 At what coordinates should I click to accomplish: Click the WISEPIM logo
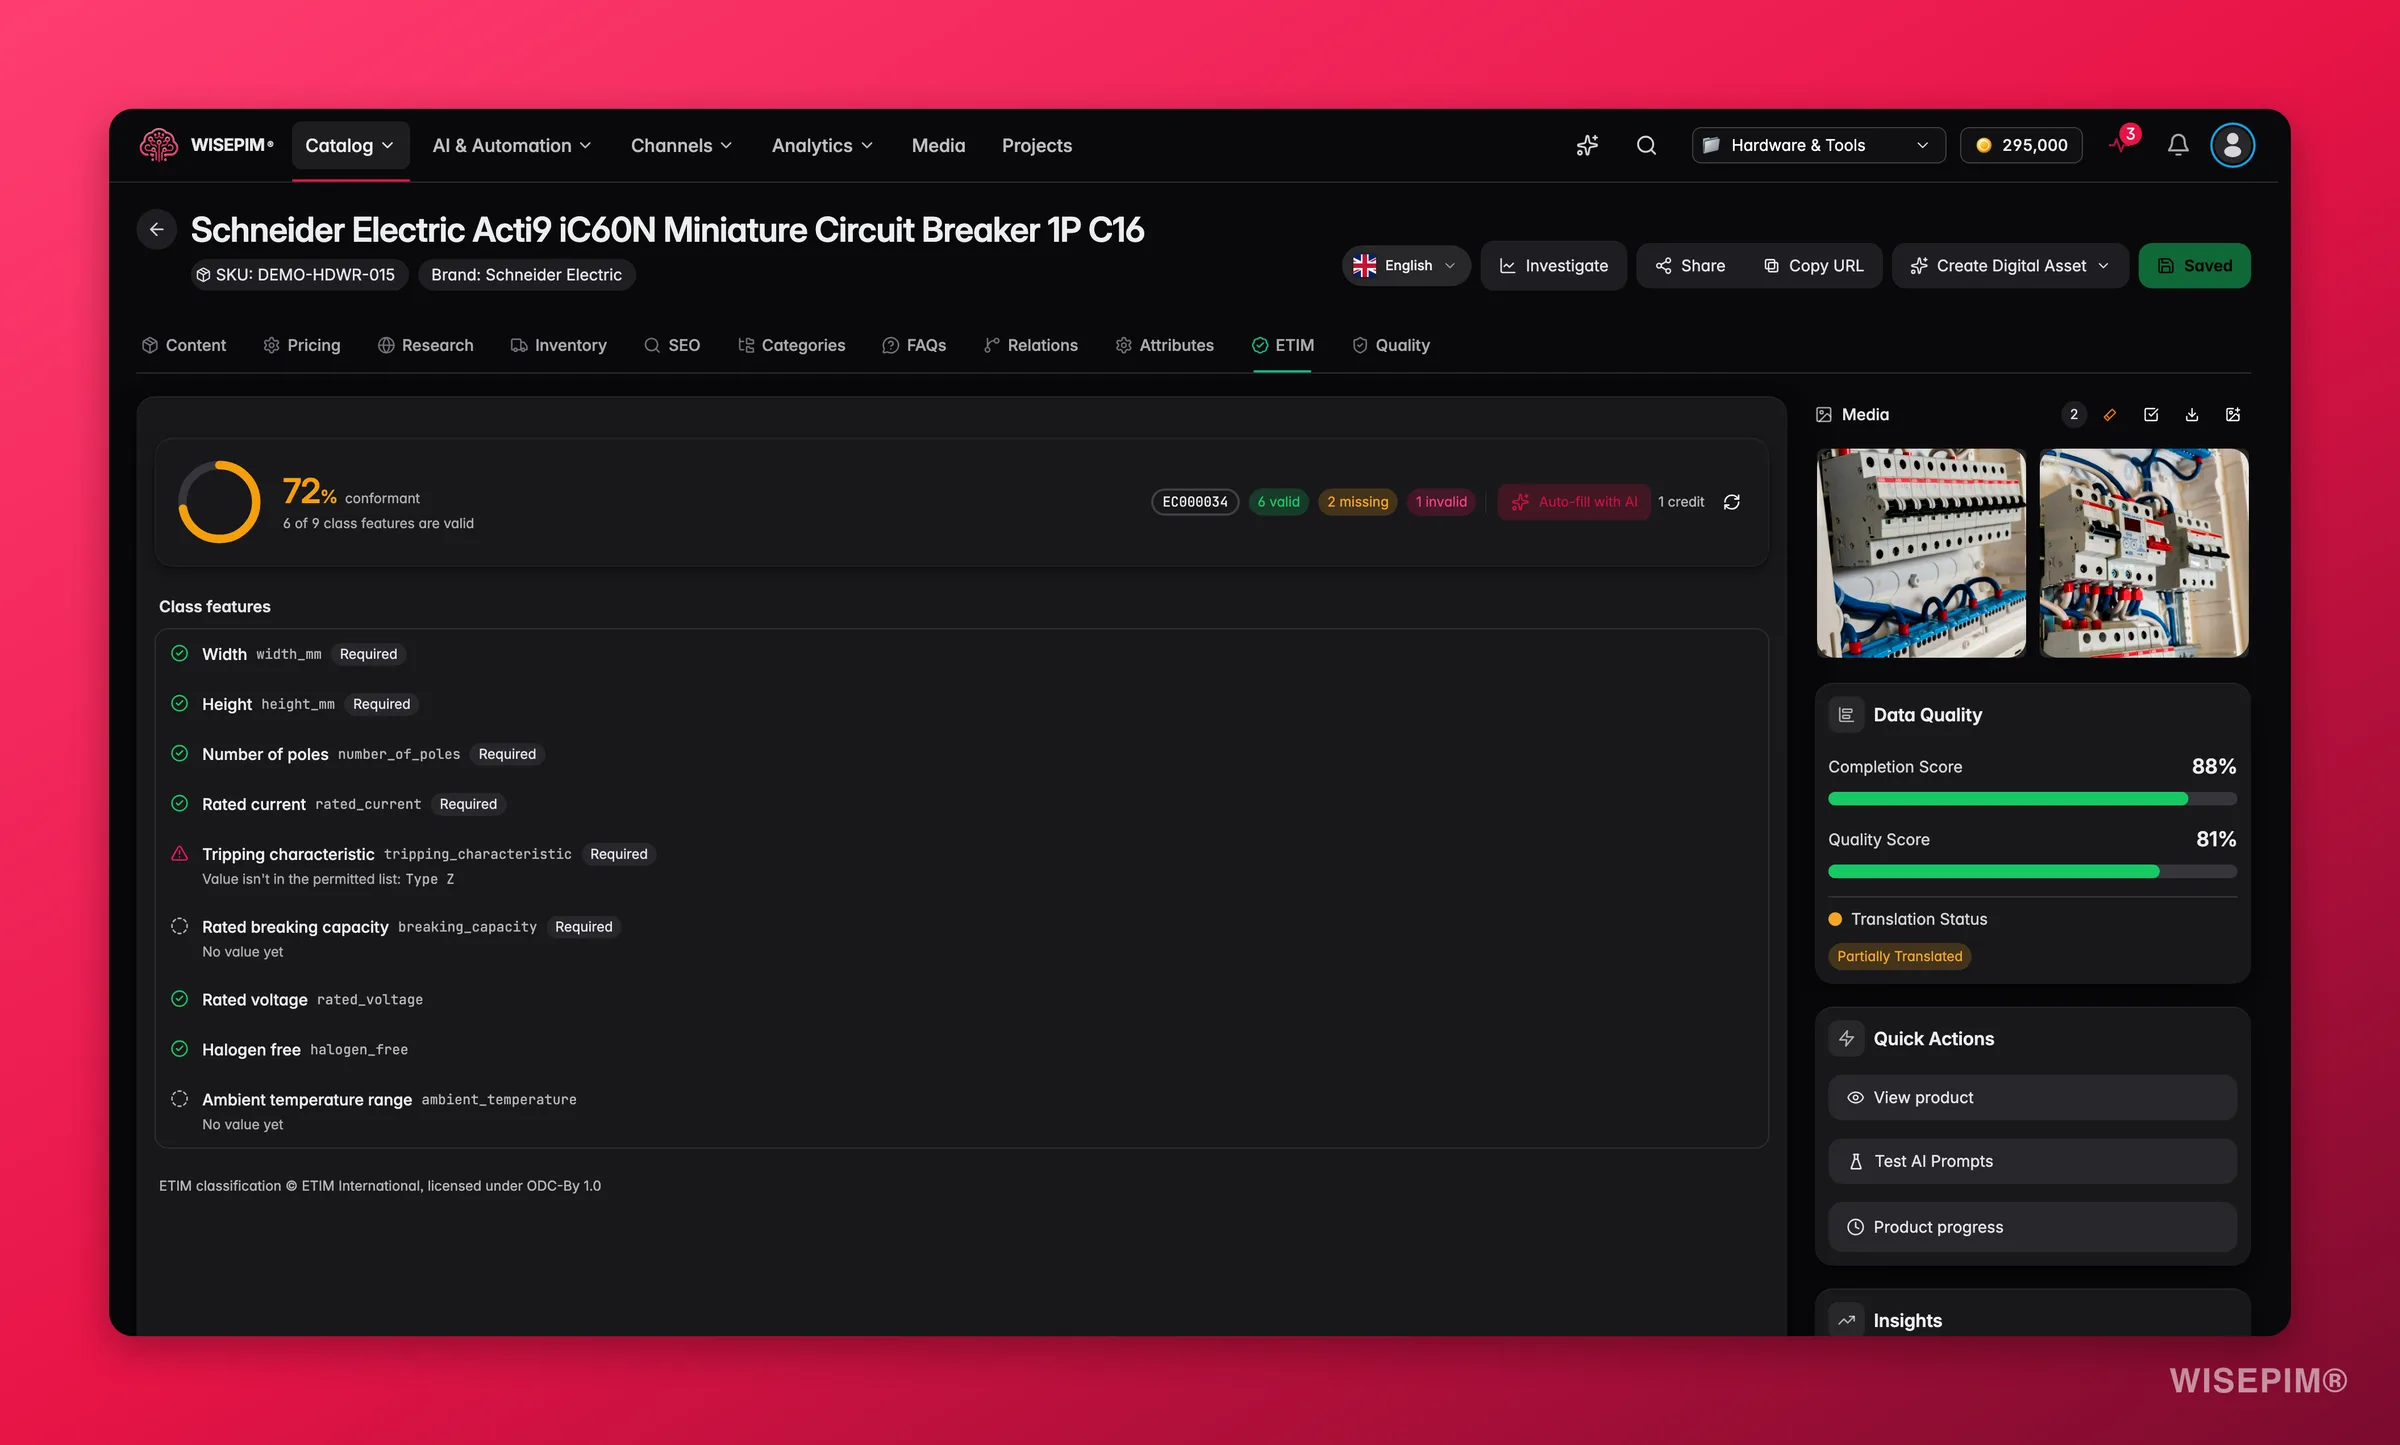coord(207,146)
